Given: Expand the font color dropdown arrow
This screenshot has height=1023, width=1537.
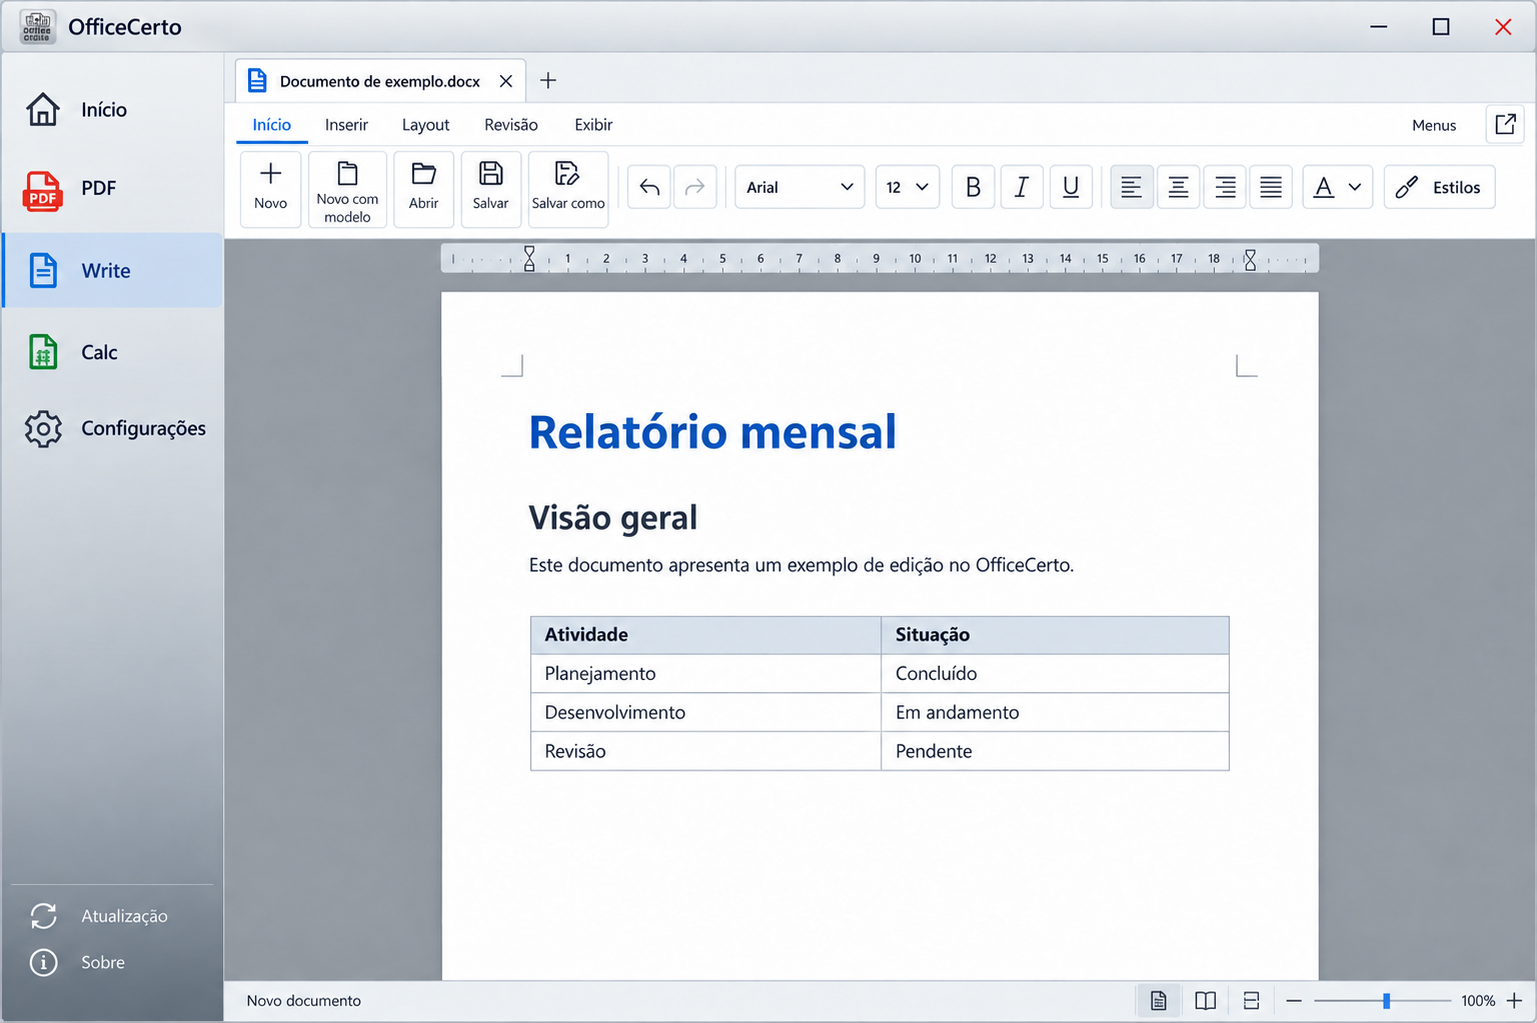Looking at the screenshot, I should 1355,187.
